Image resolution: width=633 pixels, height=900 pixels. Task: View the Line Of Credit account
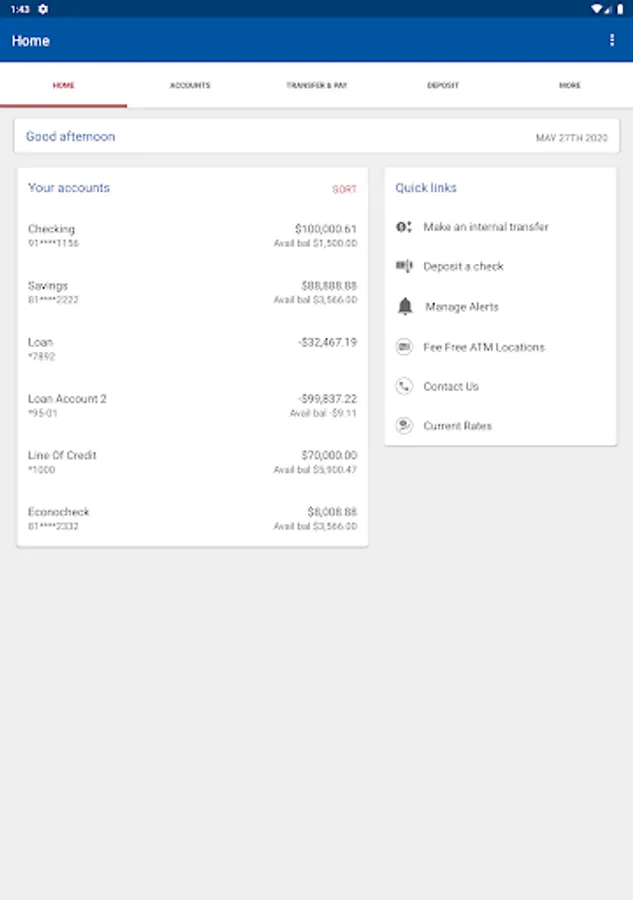[x=192, y=462]
